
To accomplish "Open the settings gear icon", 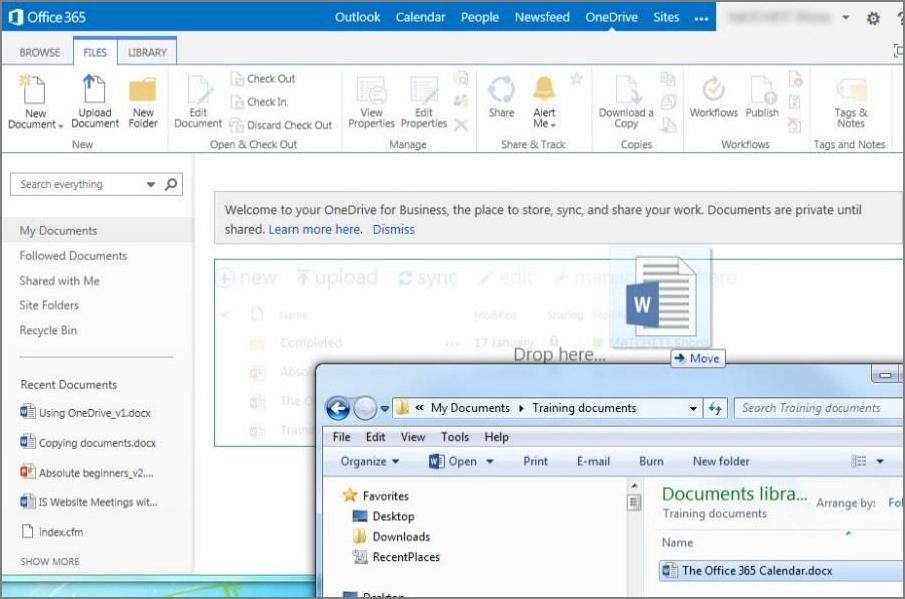I will (x=873, y=18).
